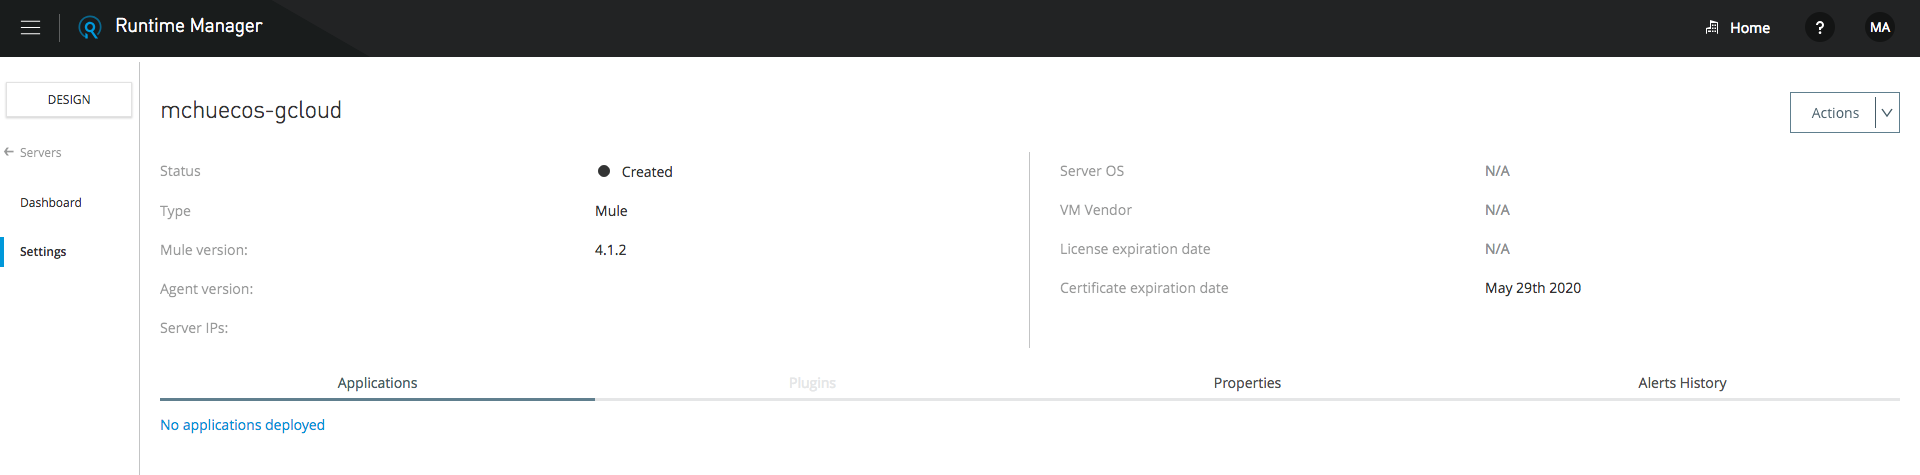Click the Agent version label
This screenshot has width=1920, height=475.
tap(206, 289)
